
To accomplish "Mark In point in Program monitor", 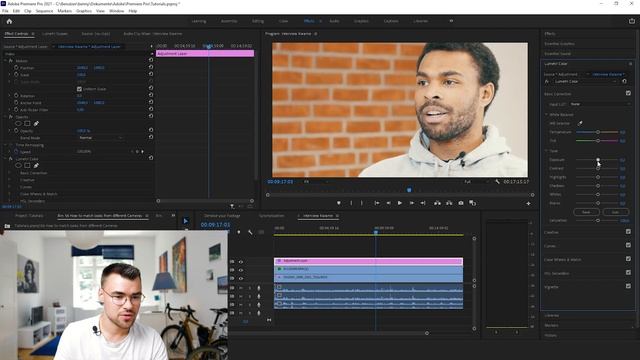I will pyautogui.click(x=351, y=203).
